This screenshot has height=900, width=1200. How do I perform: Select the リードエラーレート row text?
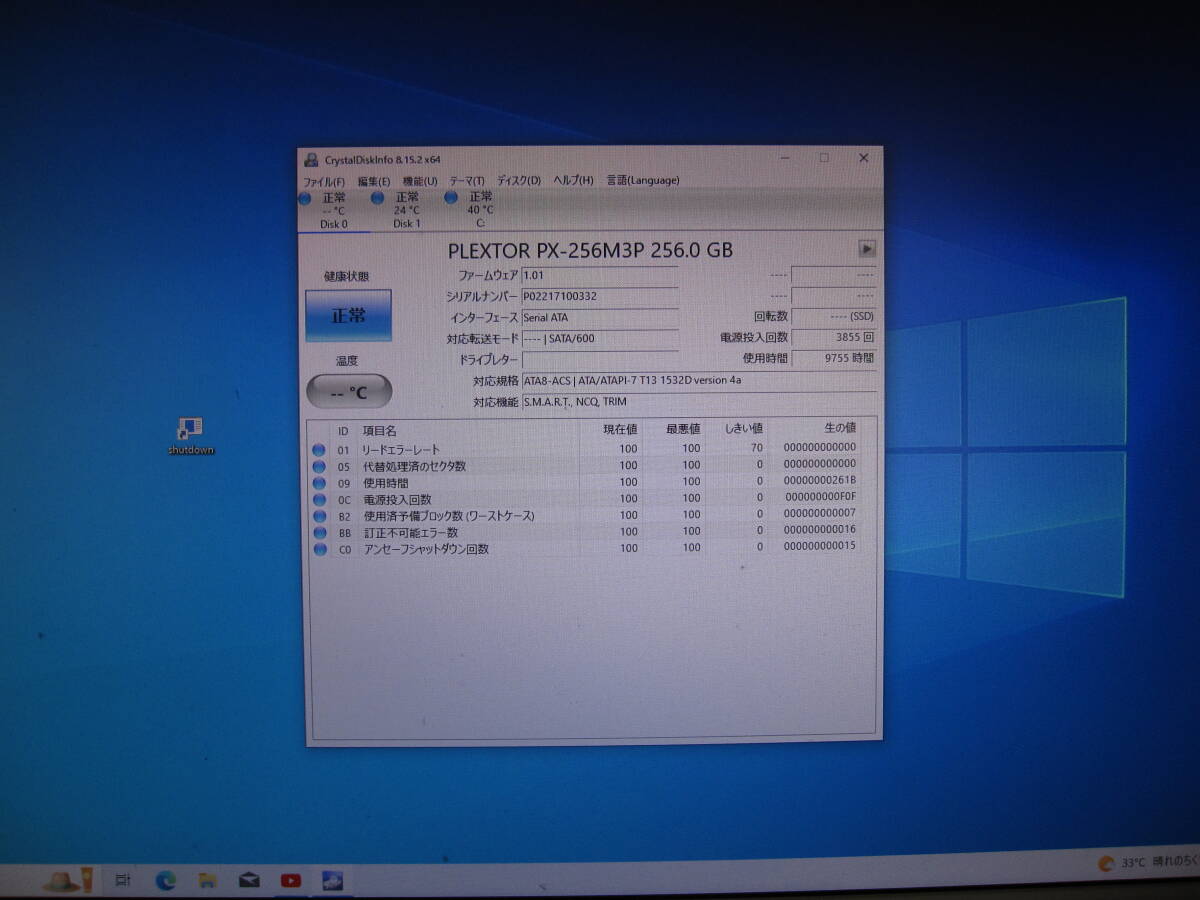(x=401, y=450)
